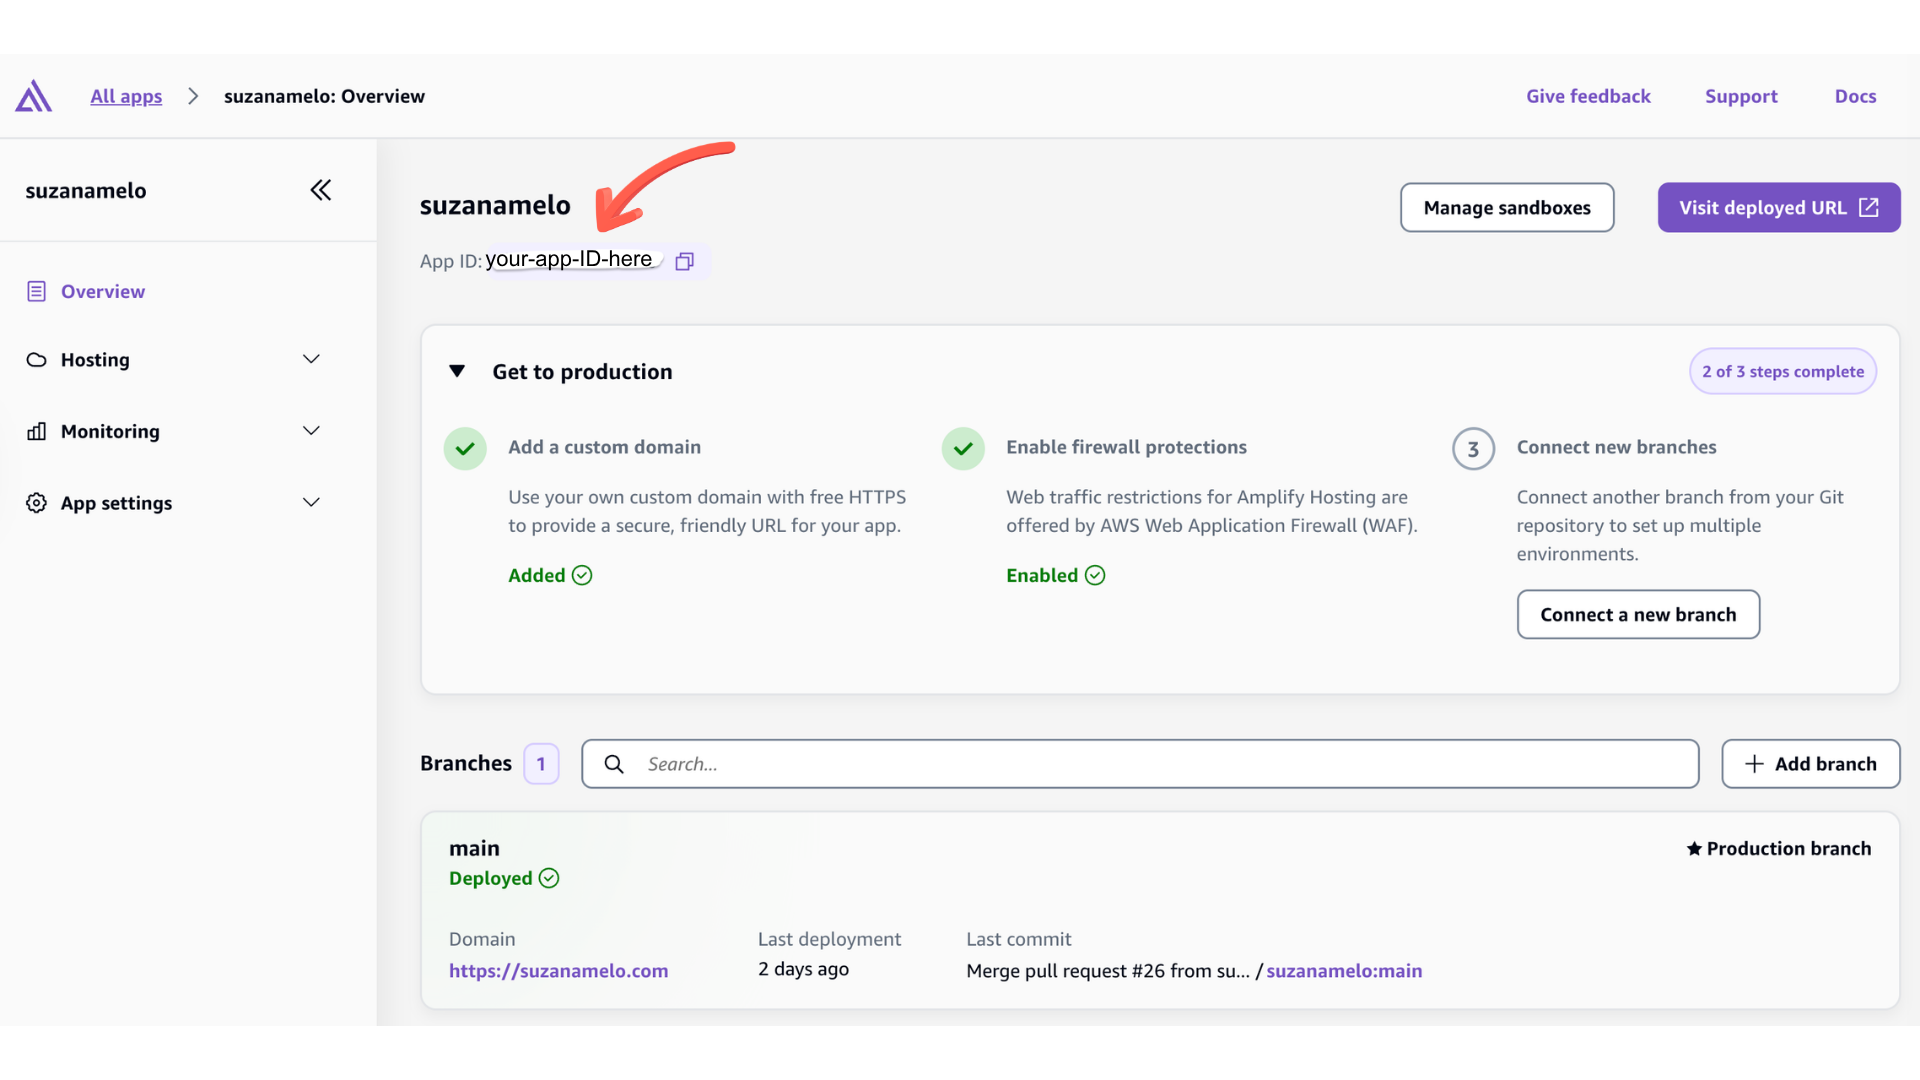Screen dimensions: 1920x1080
Task: Click the 2 days ago deployment value
Action: pyautogui.click(x=803, y=969)
